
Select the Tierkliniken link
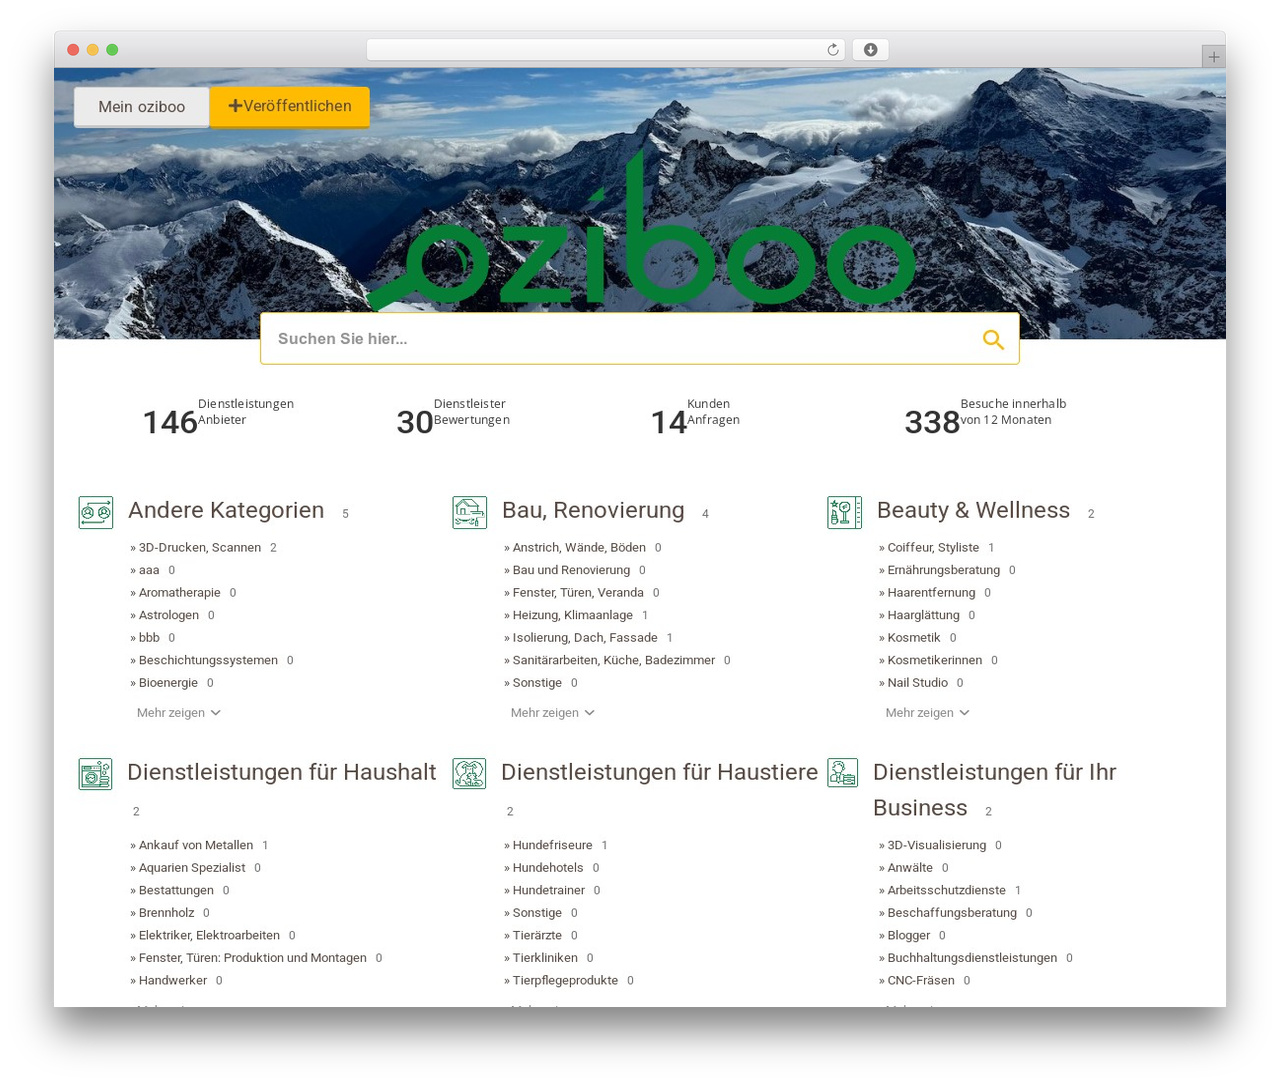point(545,958)
